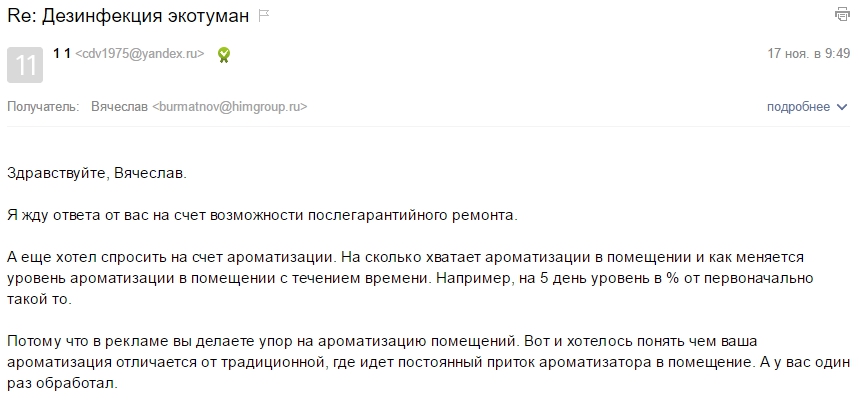Click the print icon
The width and height of the screenshot is (859, 402).
841,15
